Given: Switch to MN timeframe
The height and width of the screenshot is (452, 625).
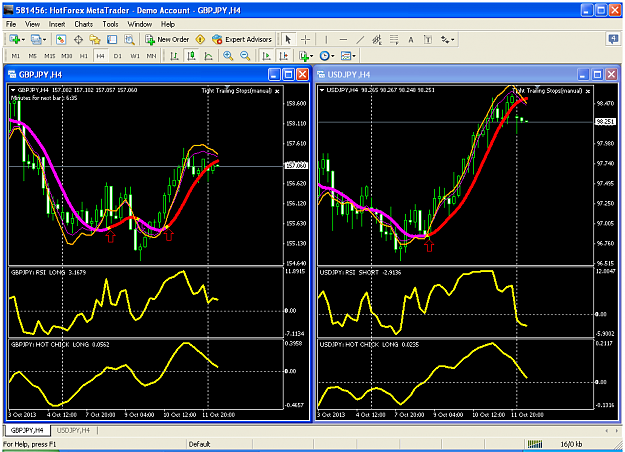Looking at the screenshot, I should point(151,56).
